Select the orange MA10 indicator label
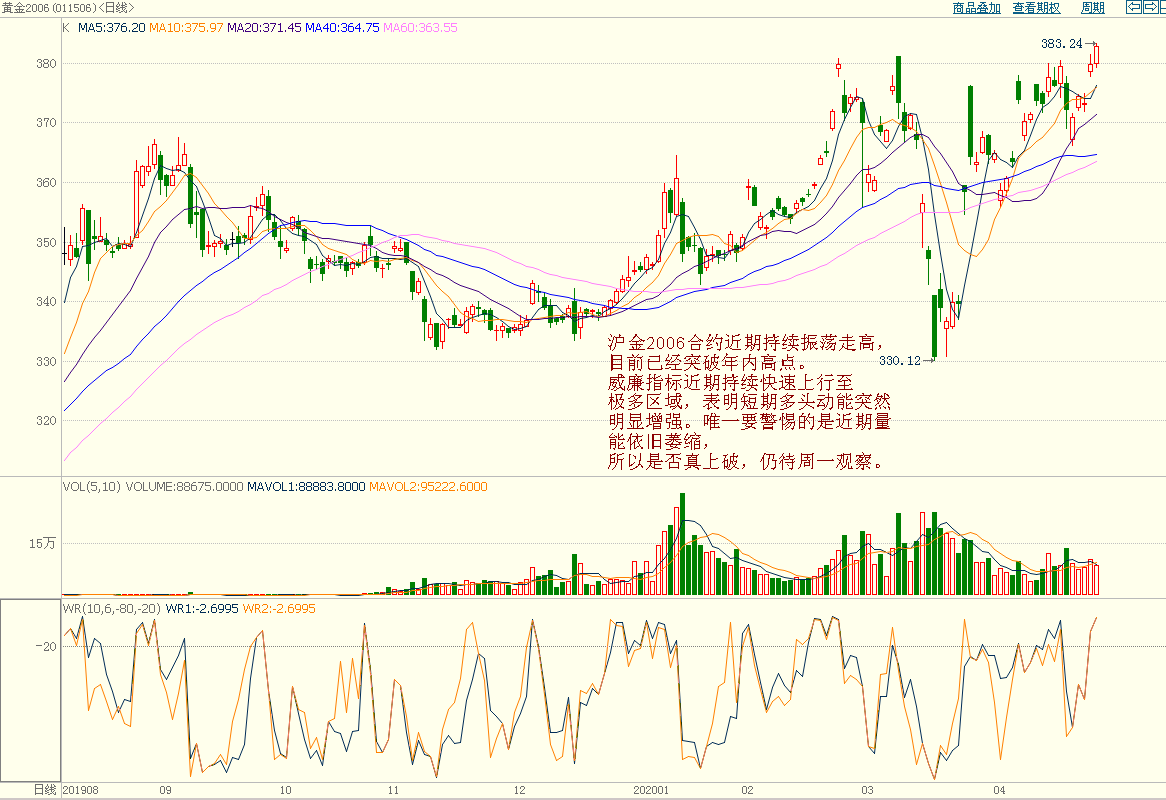The width and height of the screenshot is (1166, 800). pyautogui.click(x=186, y=28)
